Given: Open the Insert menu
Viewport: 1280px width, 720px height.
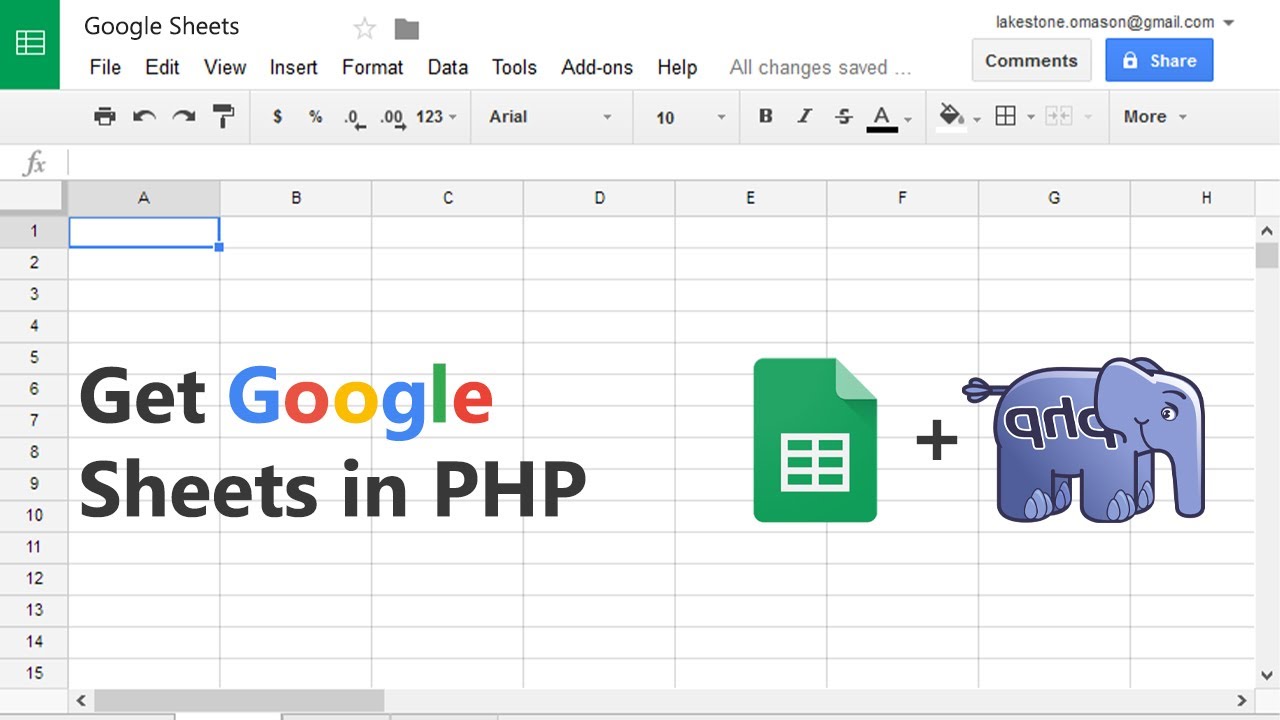Looking at the screenshot, I should 294,67.
